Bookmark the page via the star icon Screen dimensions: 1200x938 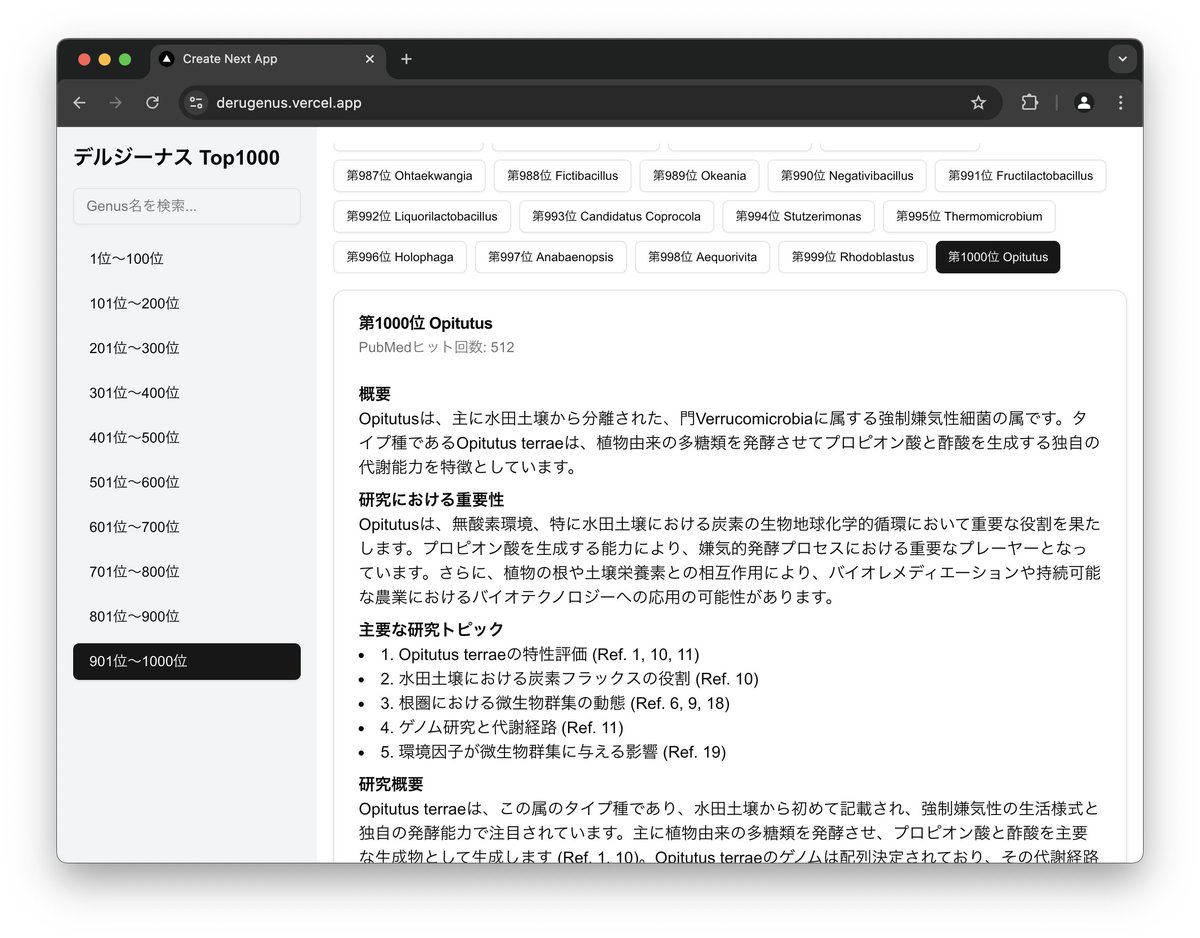click(x=978, y=102)
